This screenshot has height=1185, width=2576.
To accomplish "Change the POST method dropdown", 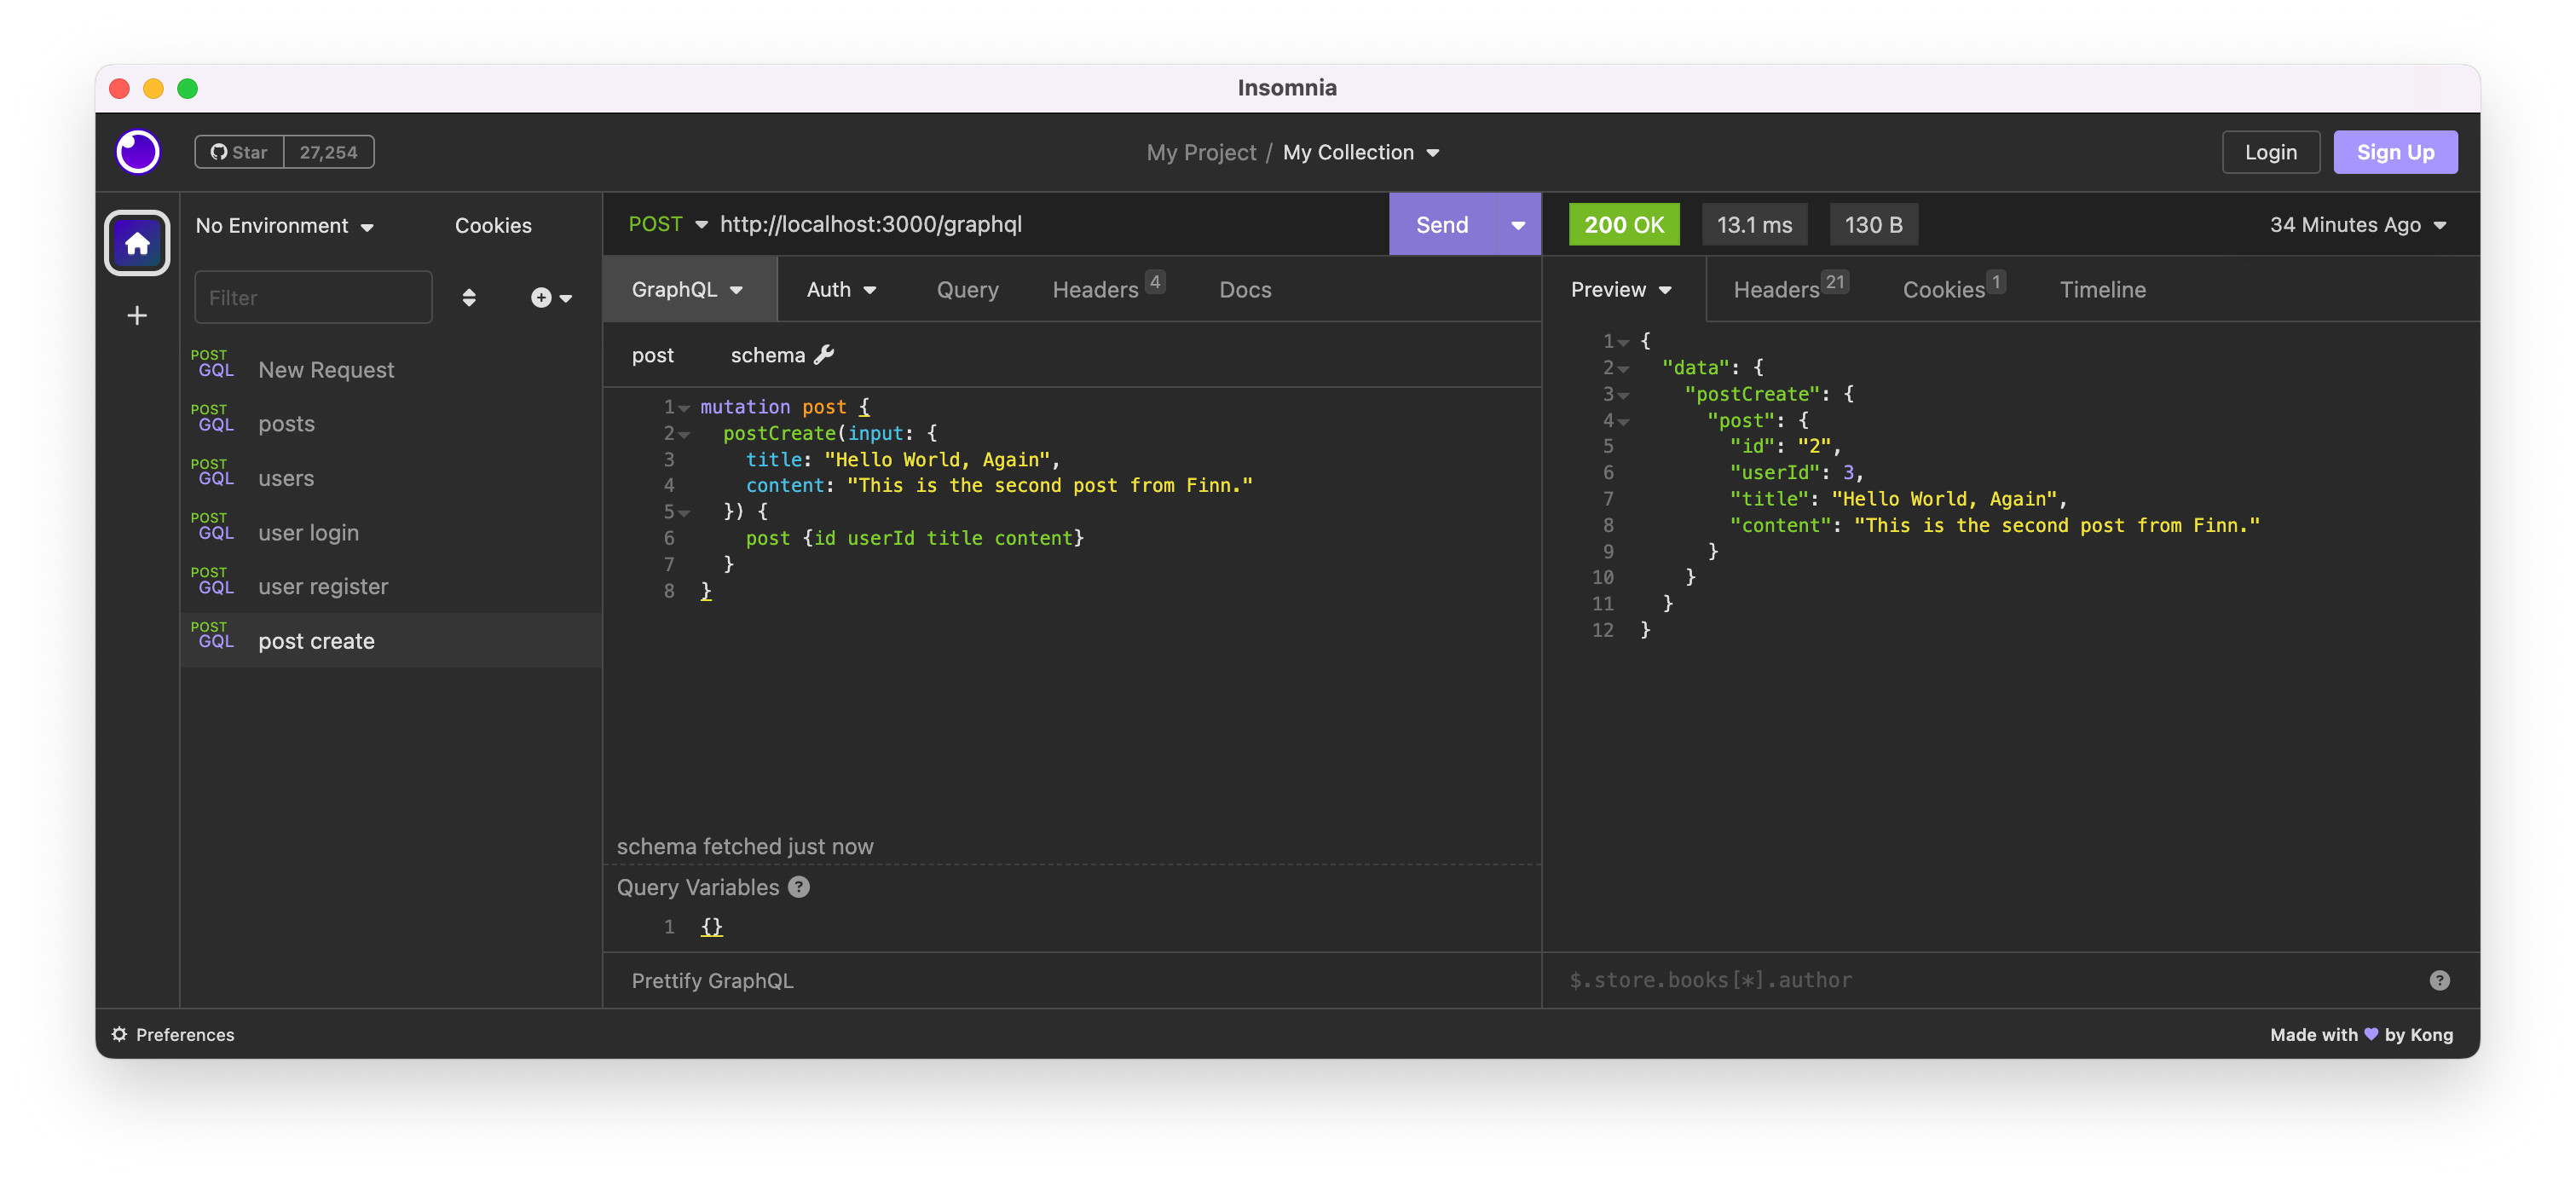I will pos(667,224).
